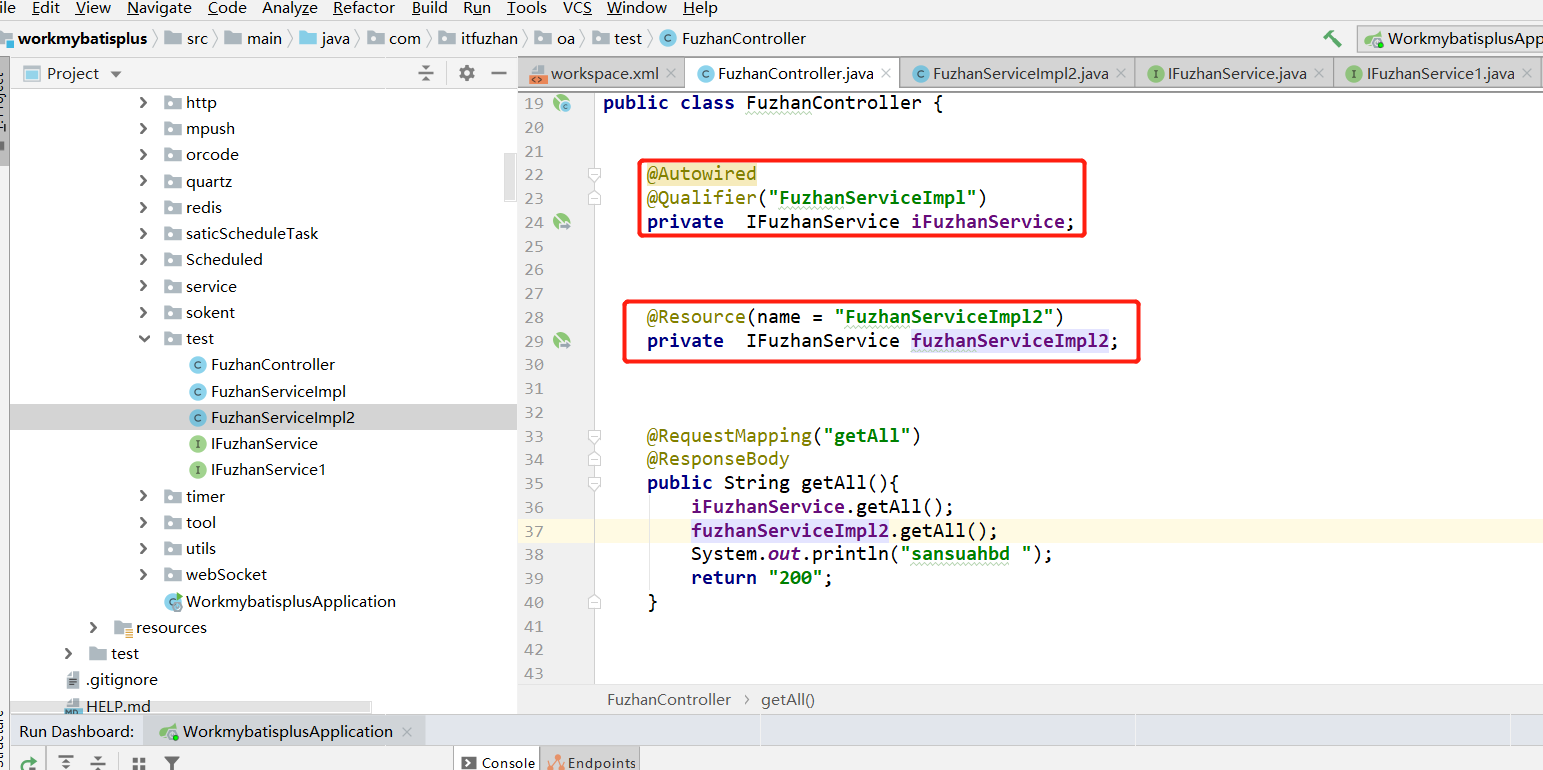Image resolution: width=1543 pixels, height=770 pixels.
Task: Toggle code fold marker on line 33
Action: 594,436
